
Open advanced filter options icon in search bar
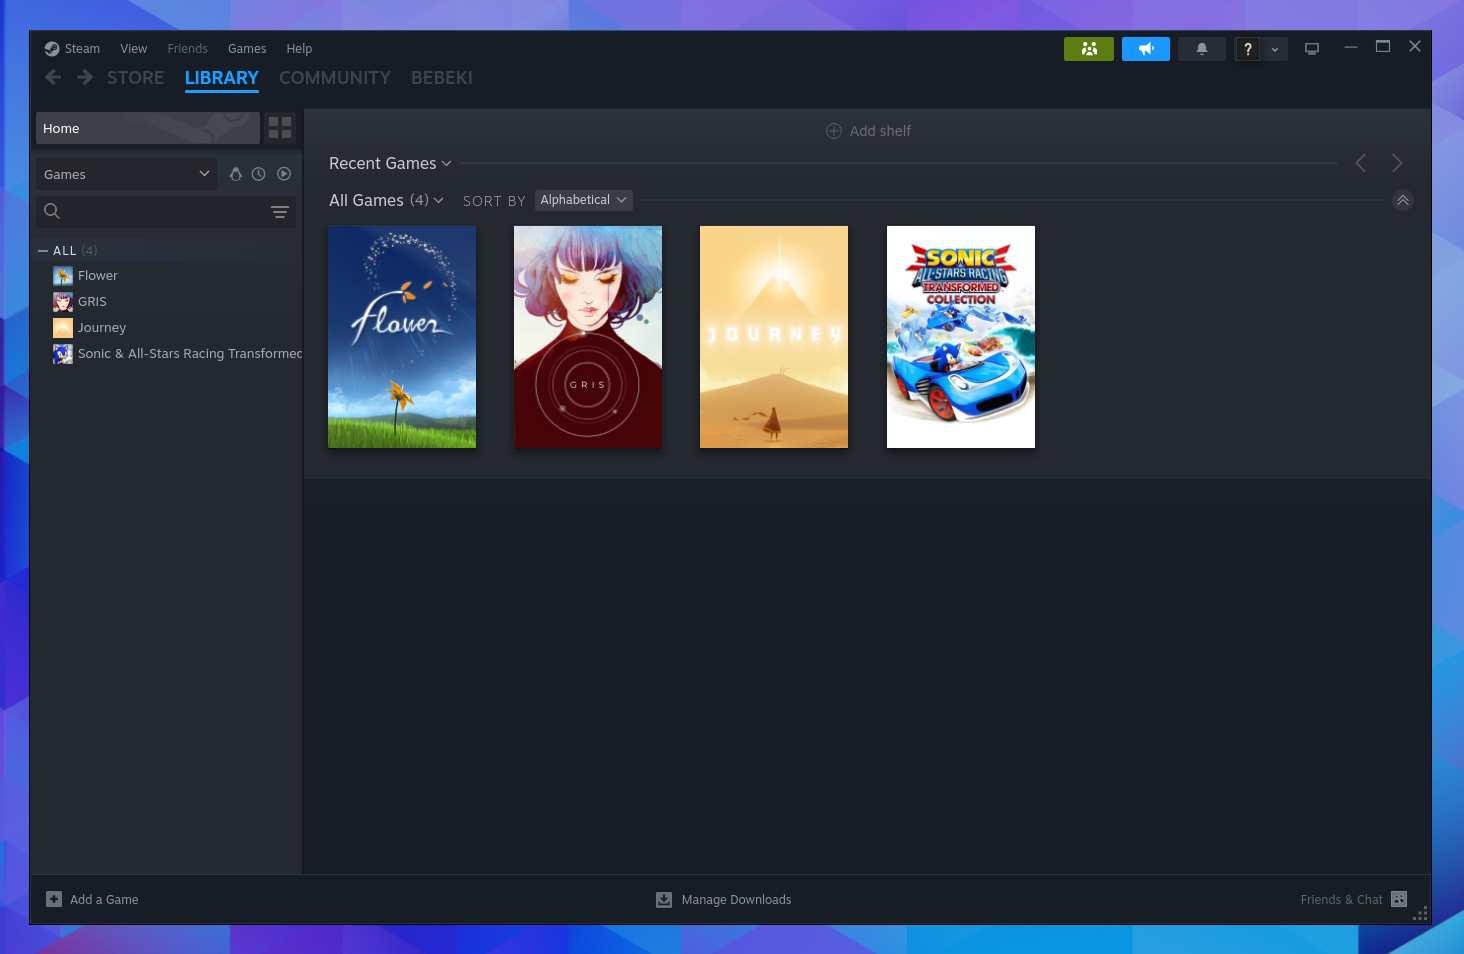(279, 211)
